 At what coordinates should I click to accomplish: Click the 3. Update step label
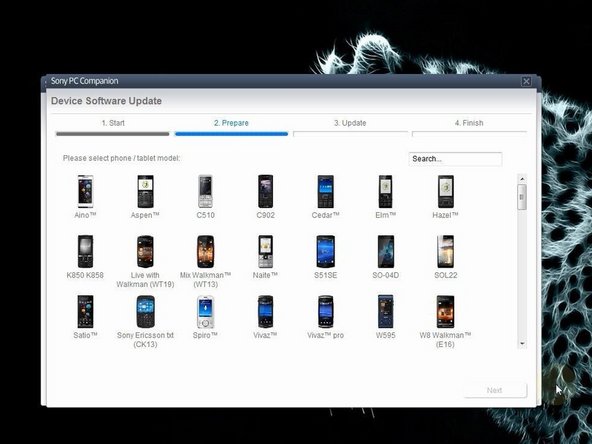tap(350, 123)
